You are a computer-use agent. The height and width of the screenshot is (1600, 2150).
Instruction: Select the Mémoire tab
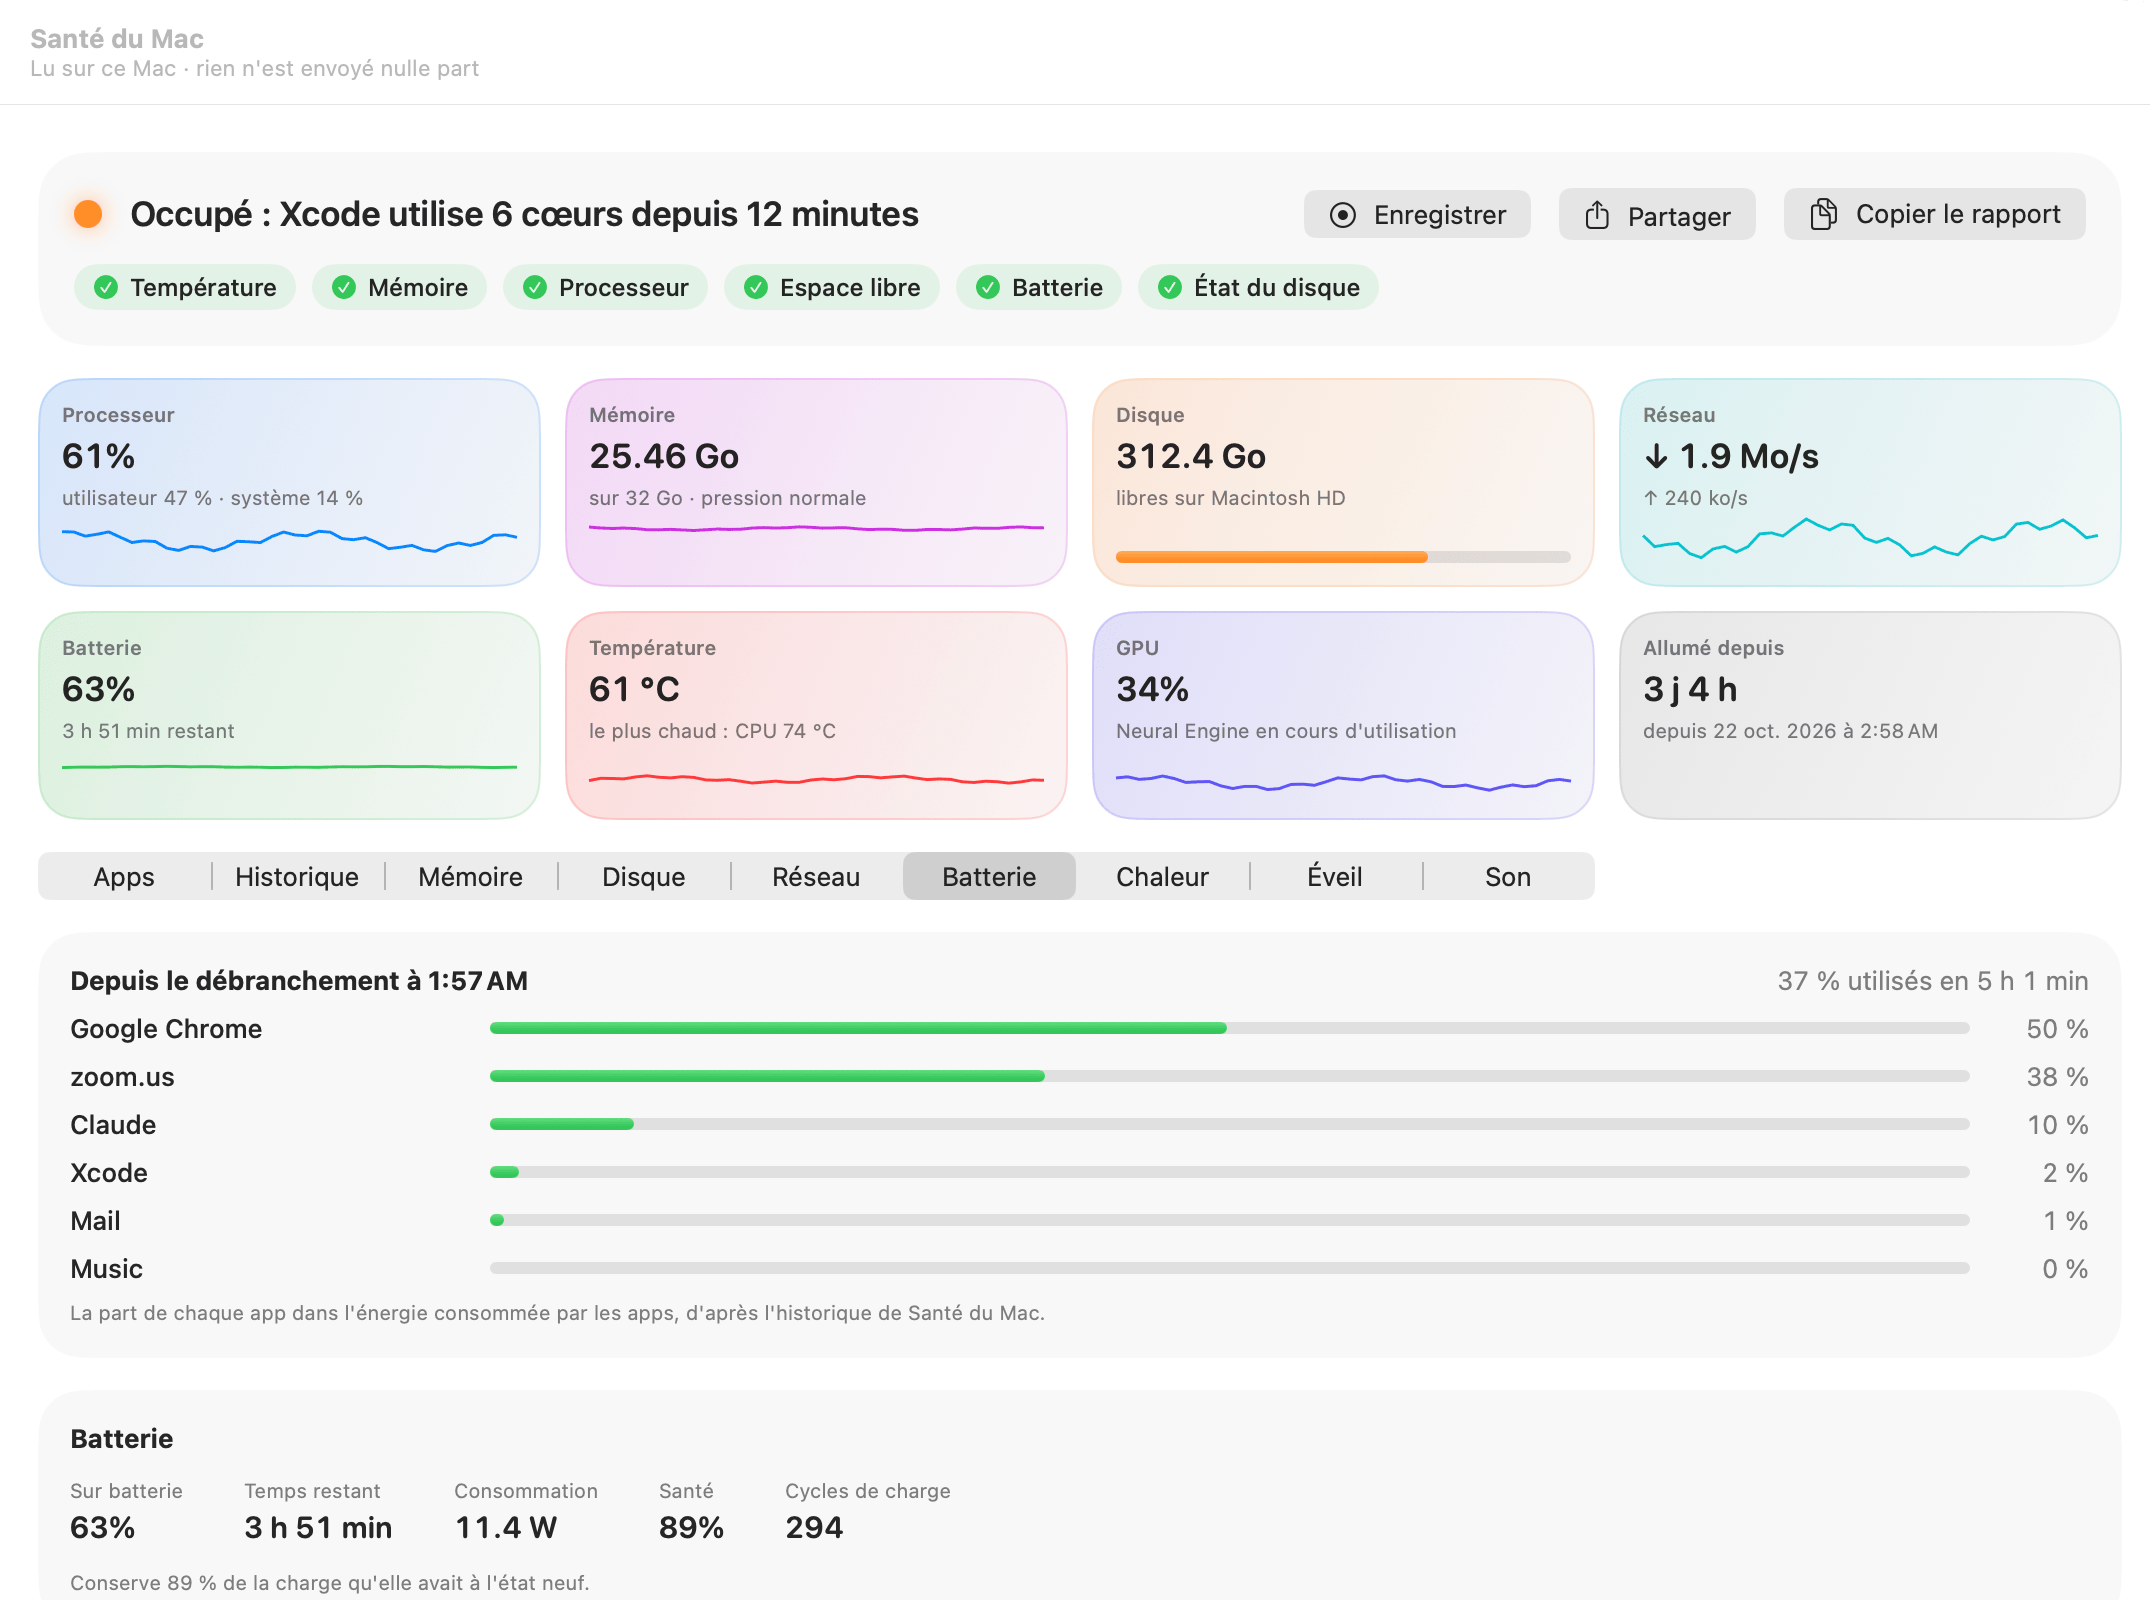470,877
